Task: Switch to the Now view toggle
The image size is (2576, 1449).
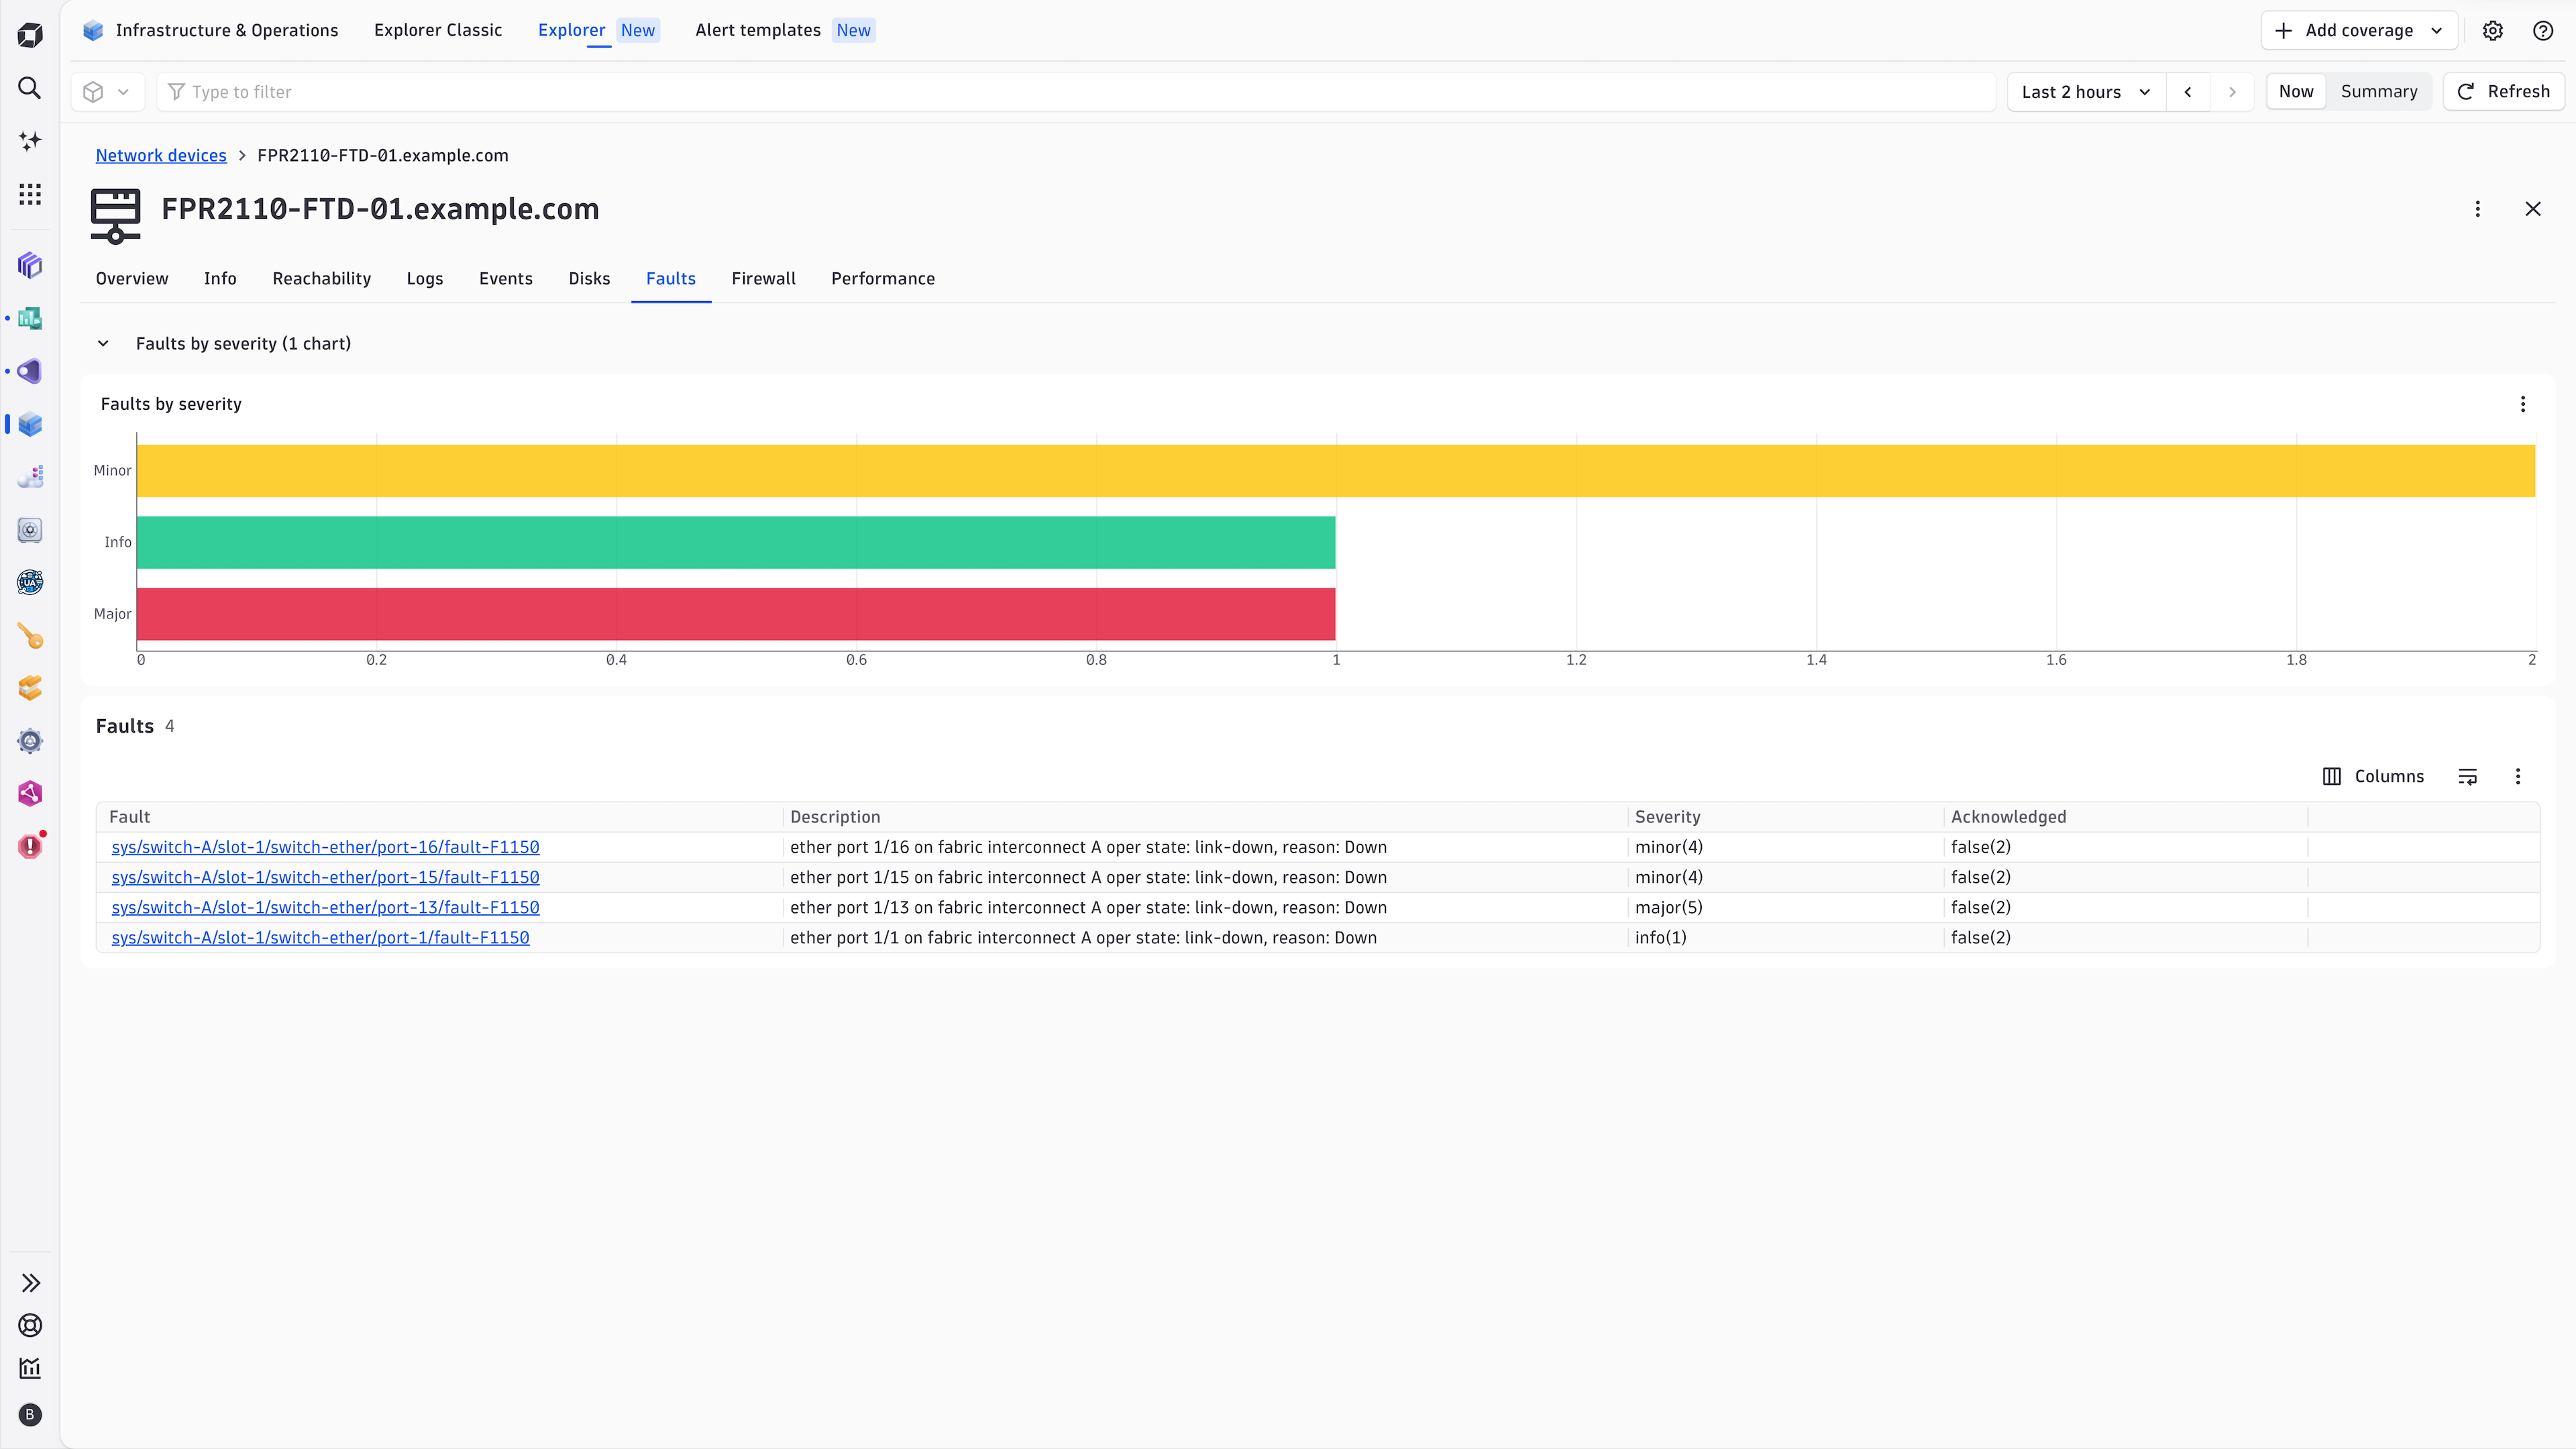Action: [x=2296, y=92]
